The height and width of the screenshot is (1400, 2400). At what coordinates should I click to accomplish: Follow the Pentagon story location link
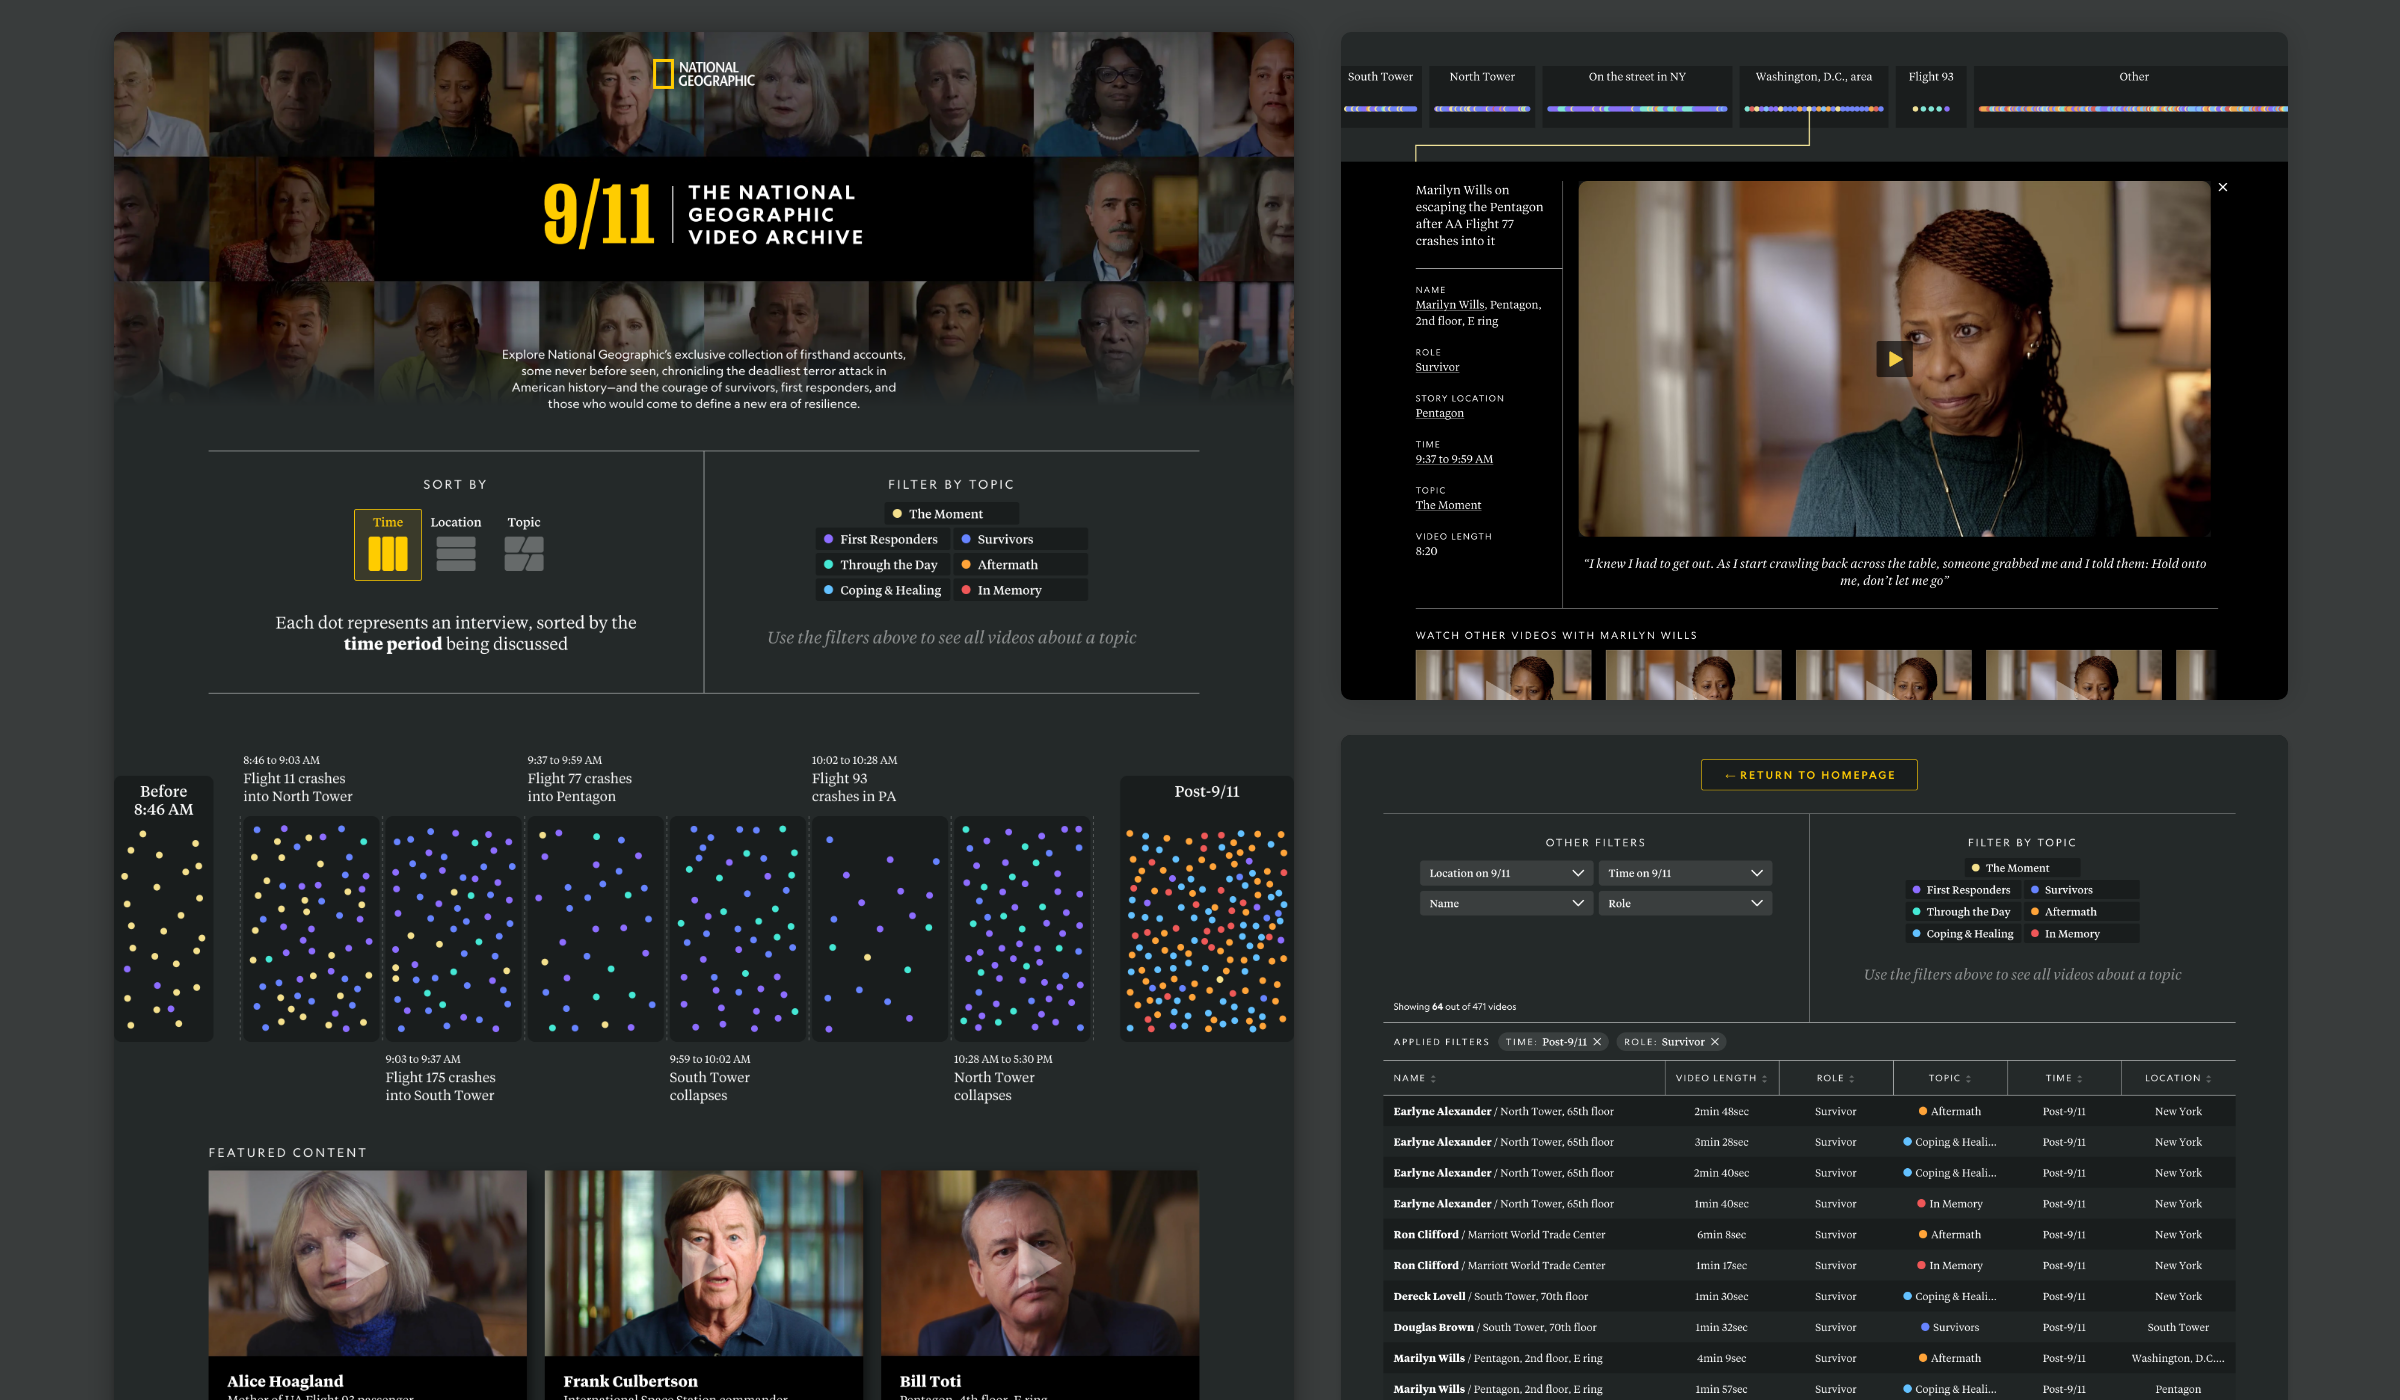click(x=1439, y=413)
